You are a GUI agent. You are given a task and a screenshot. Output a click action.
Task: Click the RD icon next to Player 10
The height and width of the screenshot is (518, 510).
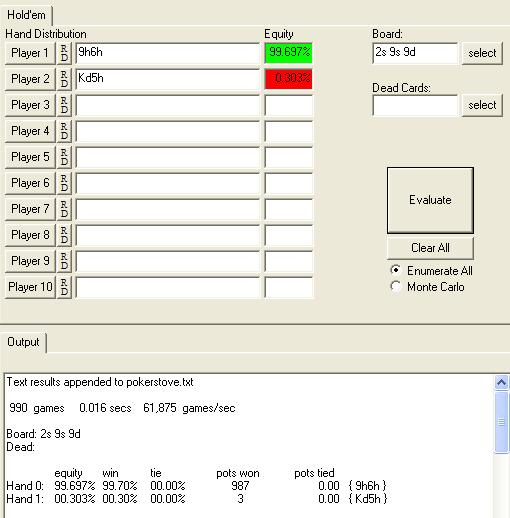click(x=64, y=287)
